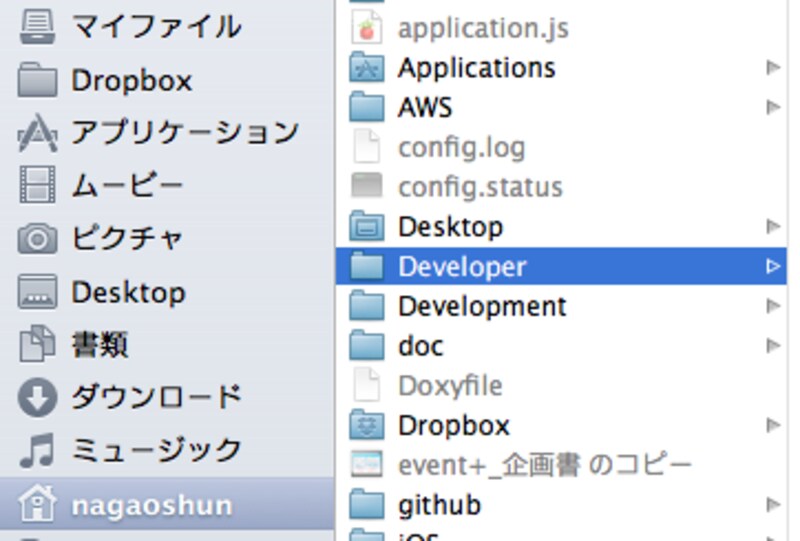Click the アプリケーション sidebar icon

tap(37, 133)
